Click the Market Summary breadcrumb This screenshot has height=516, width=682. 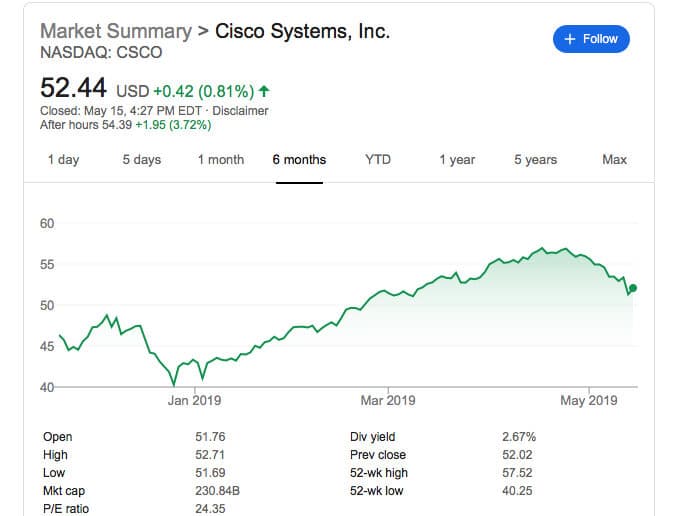(x=116, y=31)
